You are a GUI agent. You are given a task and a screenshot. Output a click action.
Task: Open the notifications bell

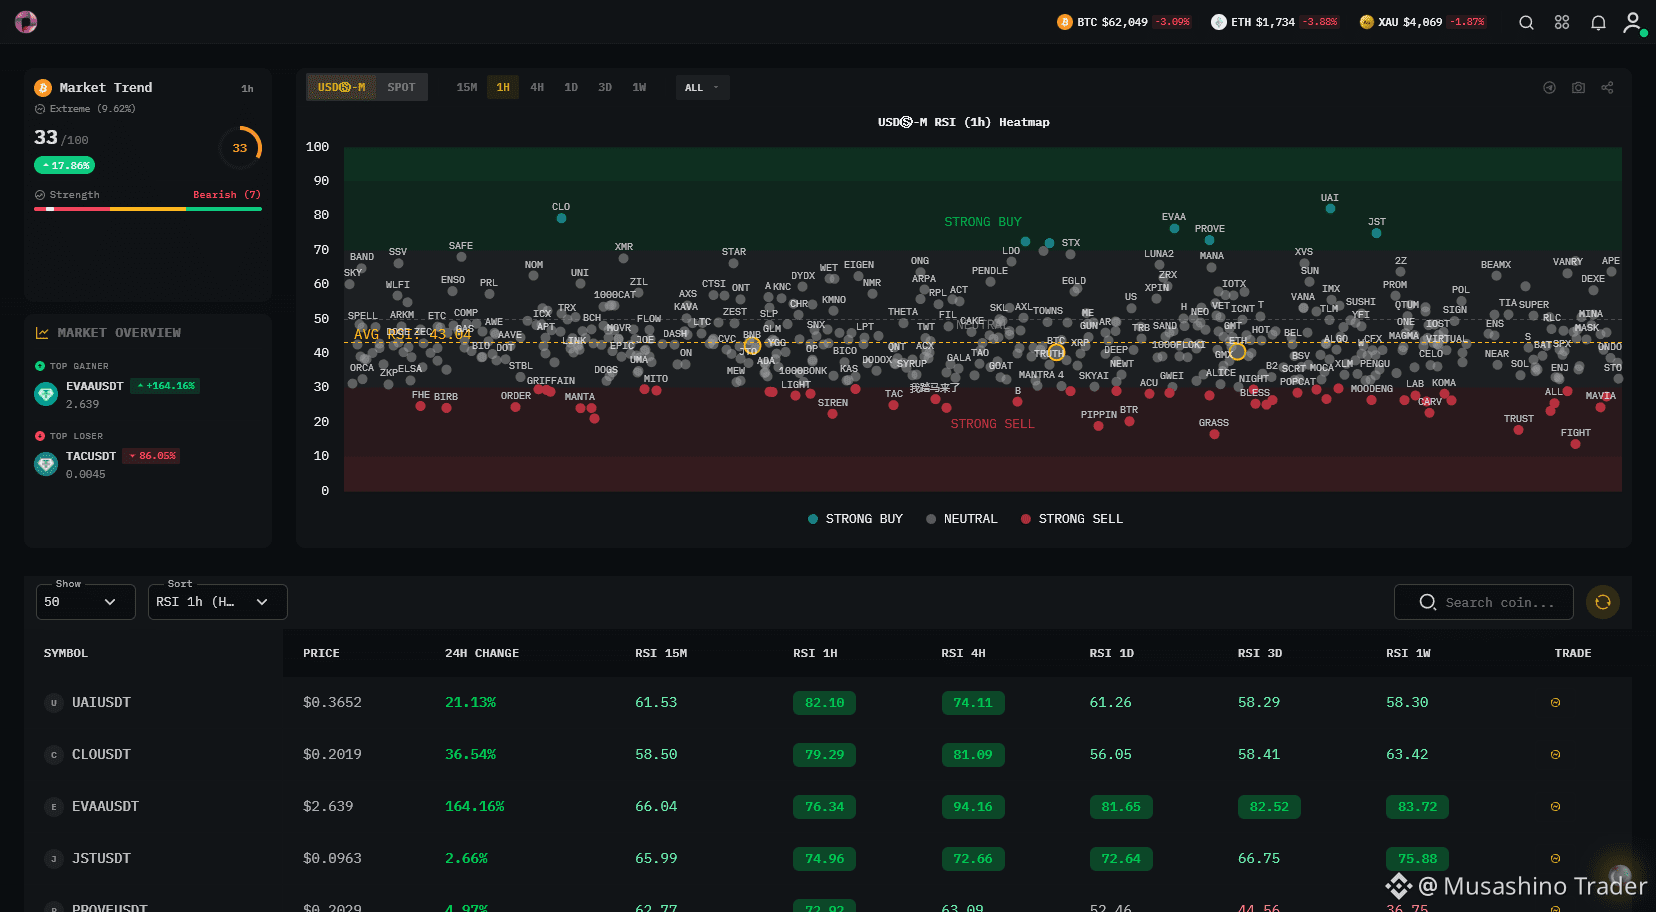1598,22
